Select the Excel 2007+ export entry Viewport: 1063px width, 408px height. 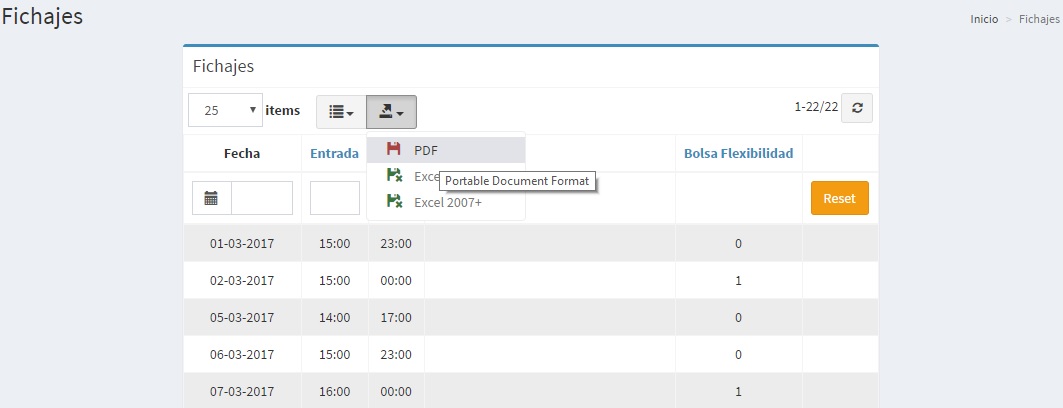447,202
